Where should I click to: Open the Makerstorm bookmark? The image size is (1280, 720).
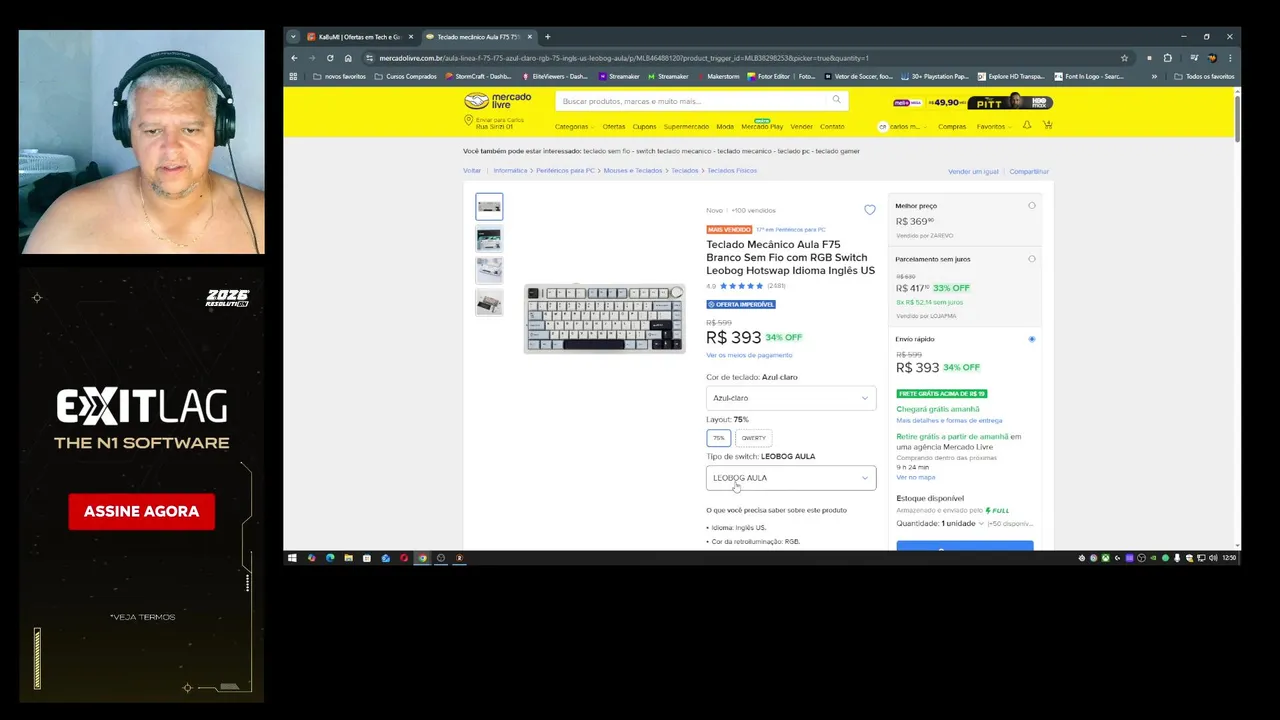(717, 76)
